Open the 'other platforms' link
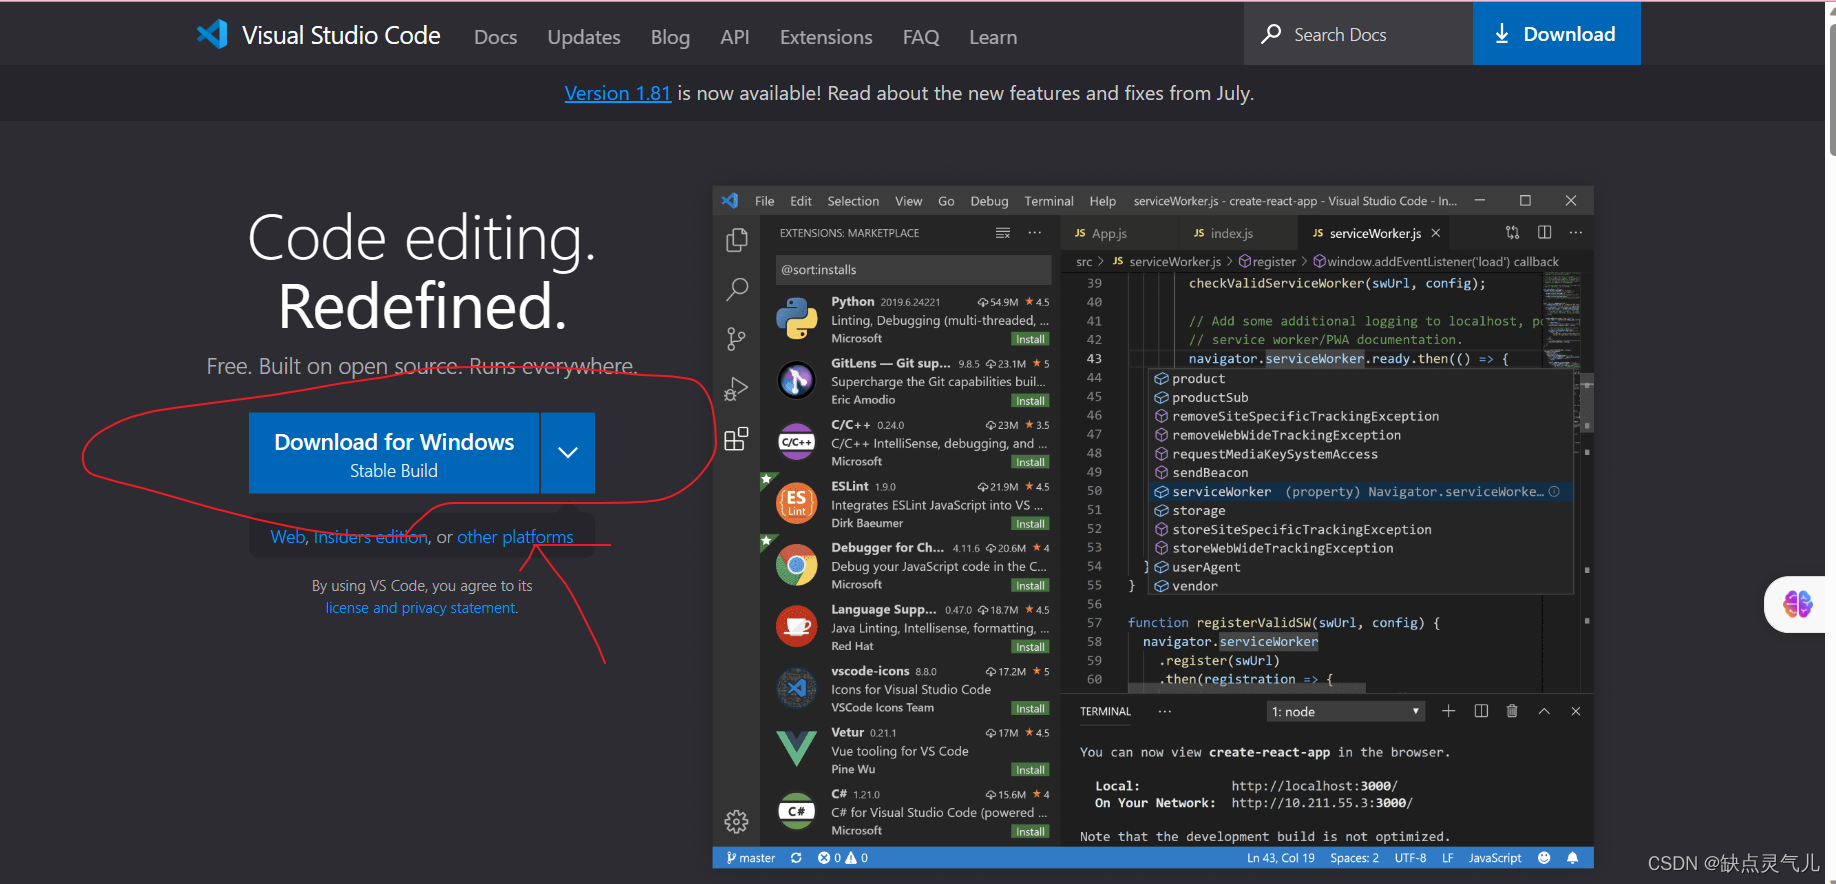The image size is (1836, 884). pos(515,537)
